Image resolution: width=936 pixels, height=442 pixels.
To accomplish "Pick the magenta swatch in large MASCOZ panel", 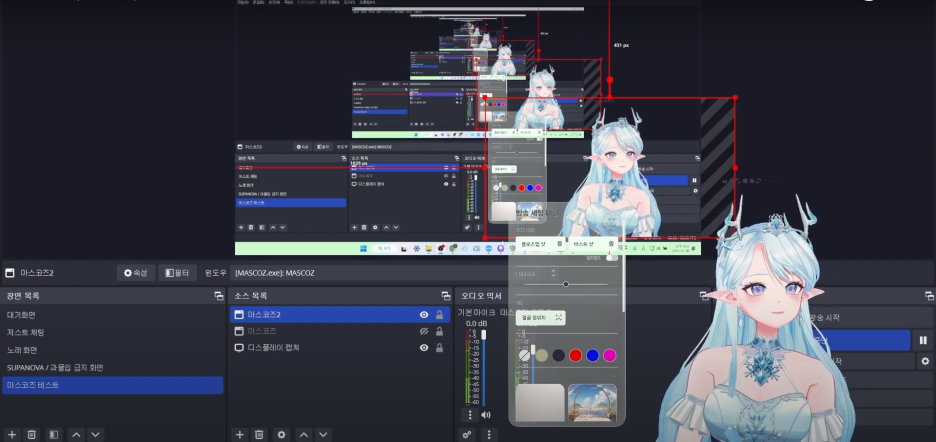I will pyautogui.click(x=609, y=355).
